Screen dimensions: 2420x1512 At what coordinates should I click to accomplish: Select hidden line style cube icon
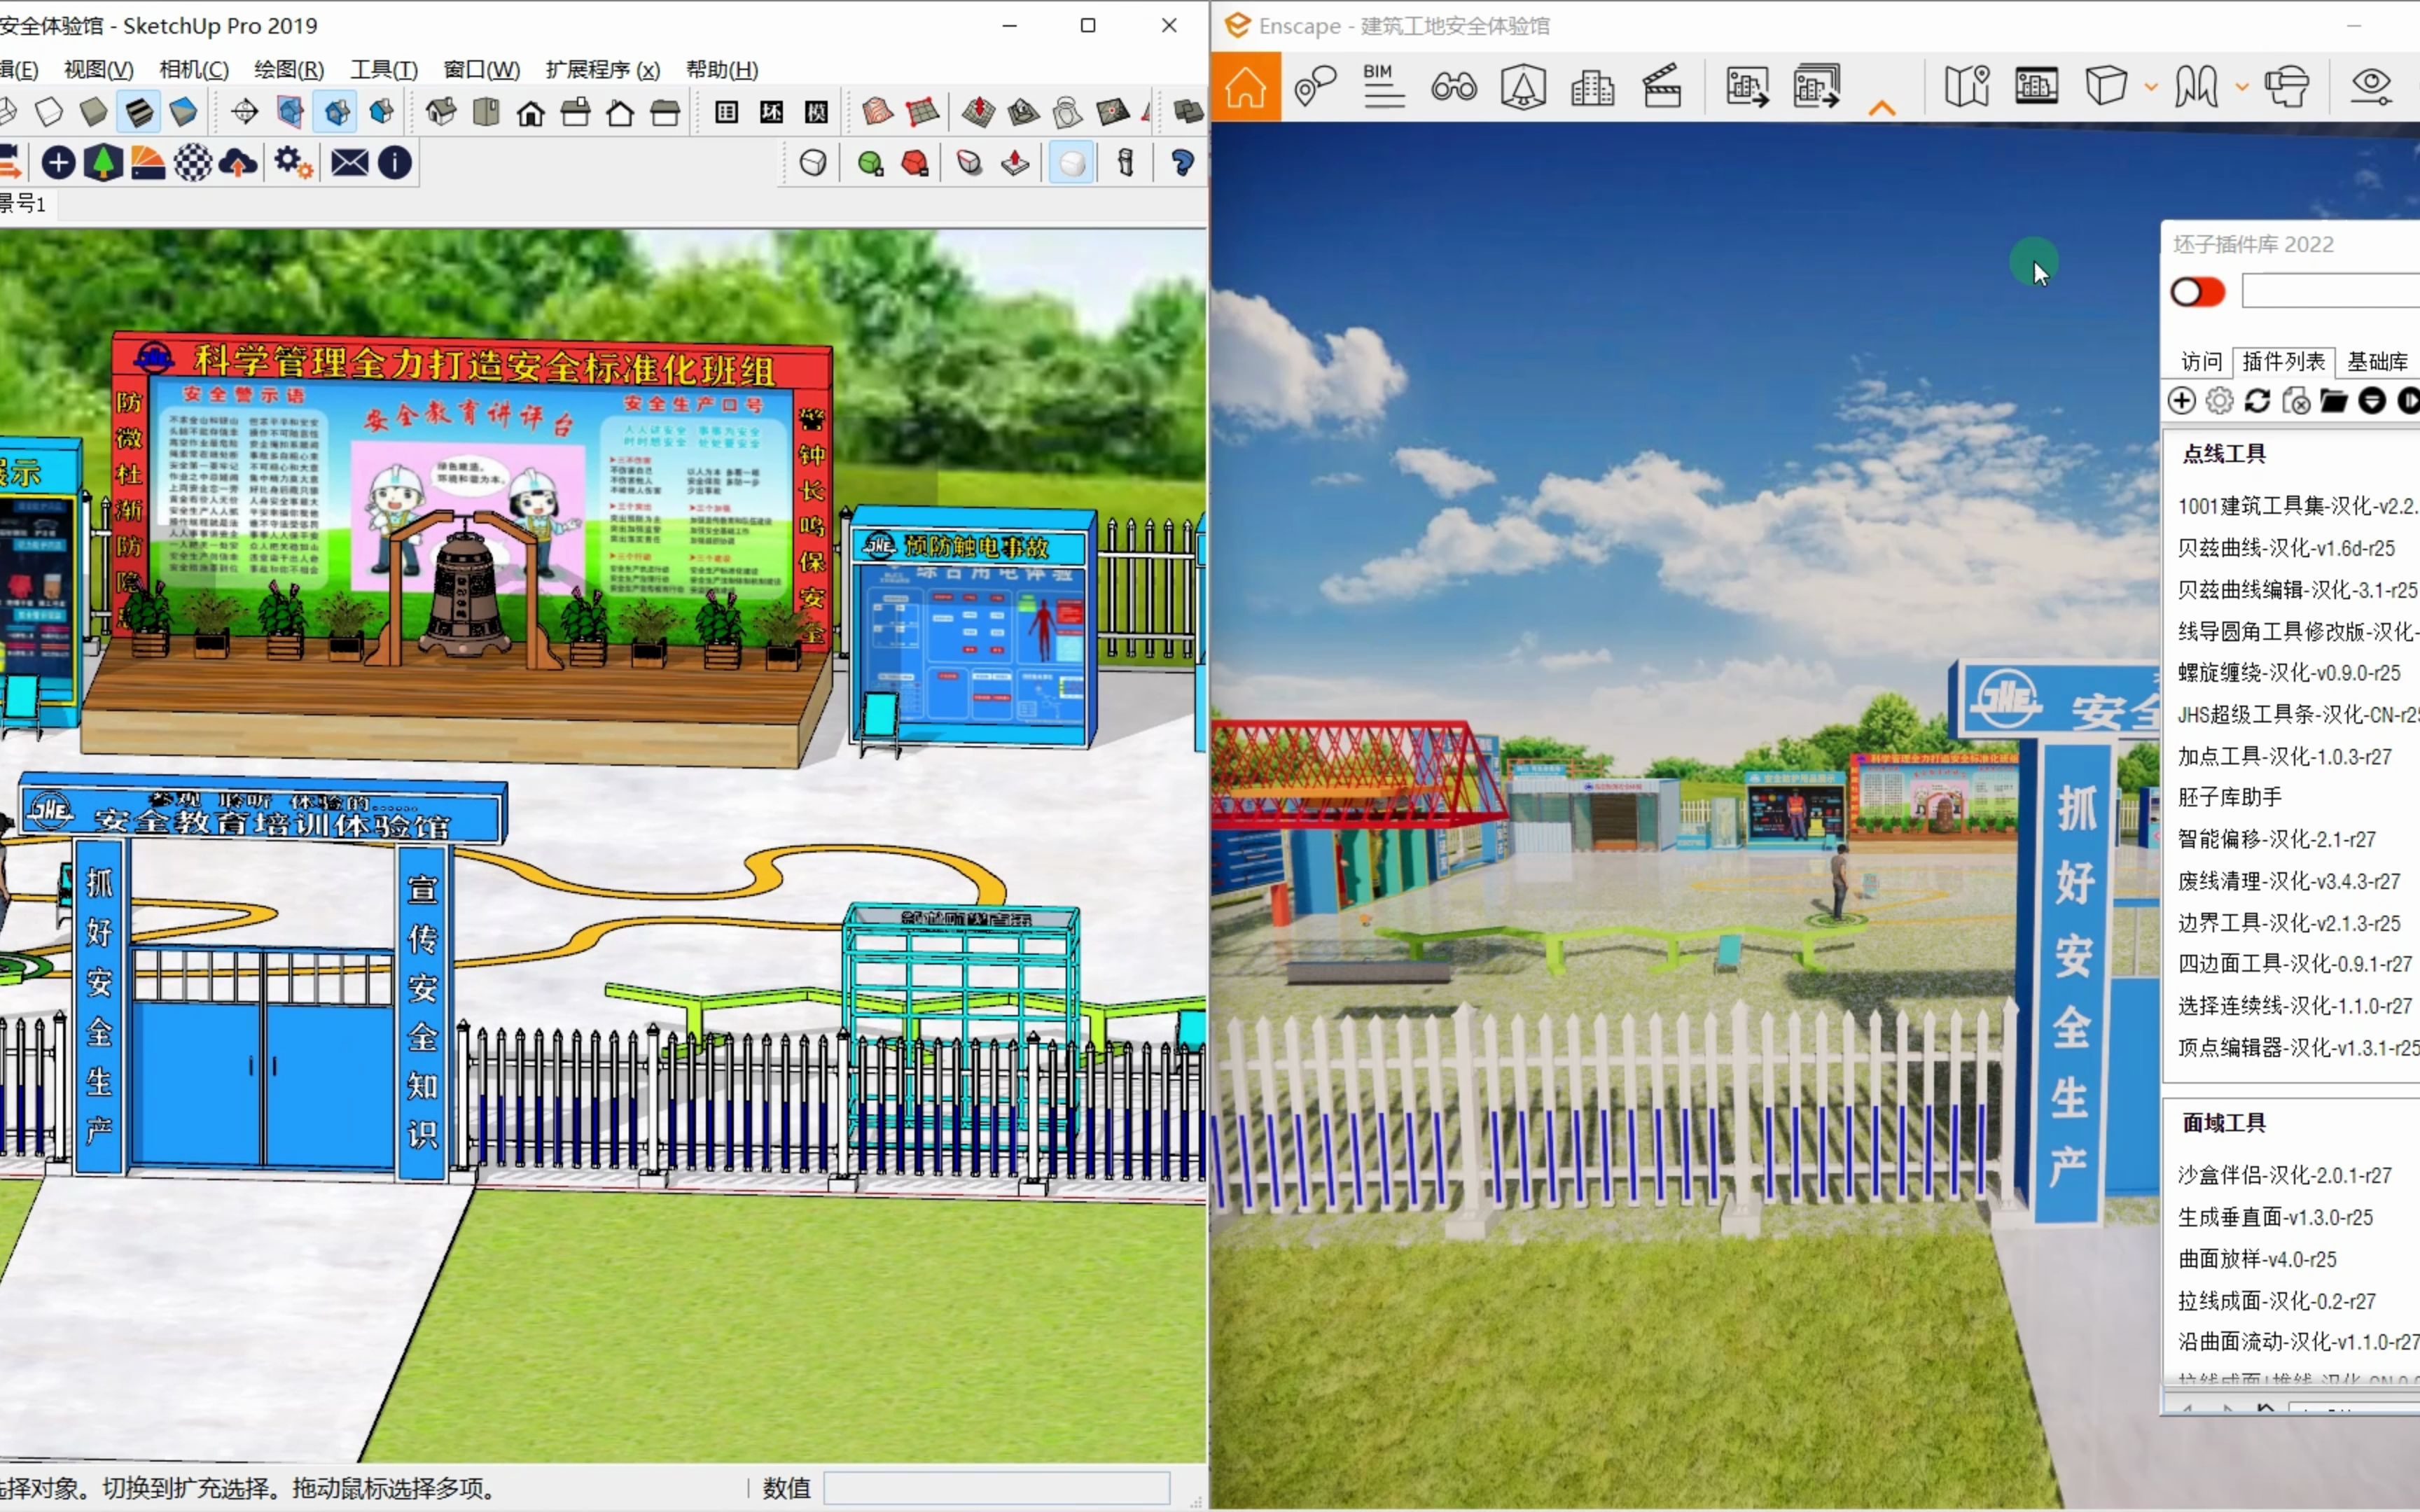(x=48, y=111)
